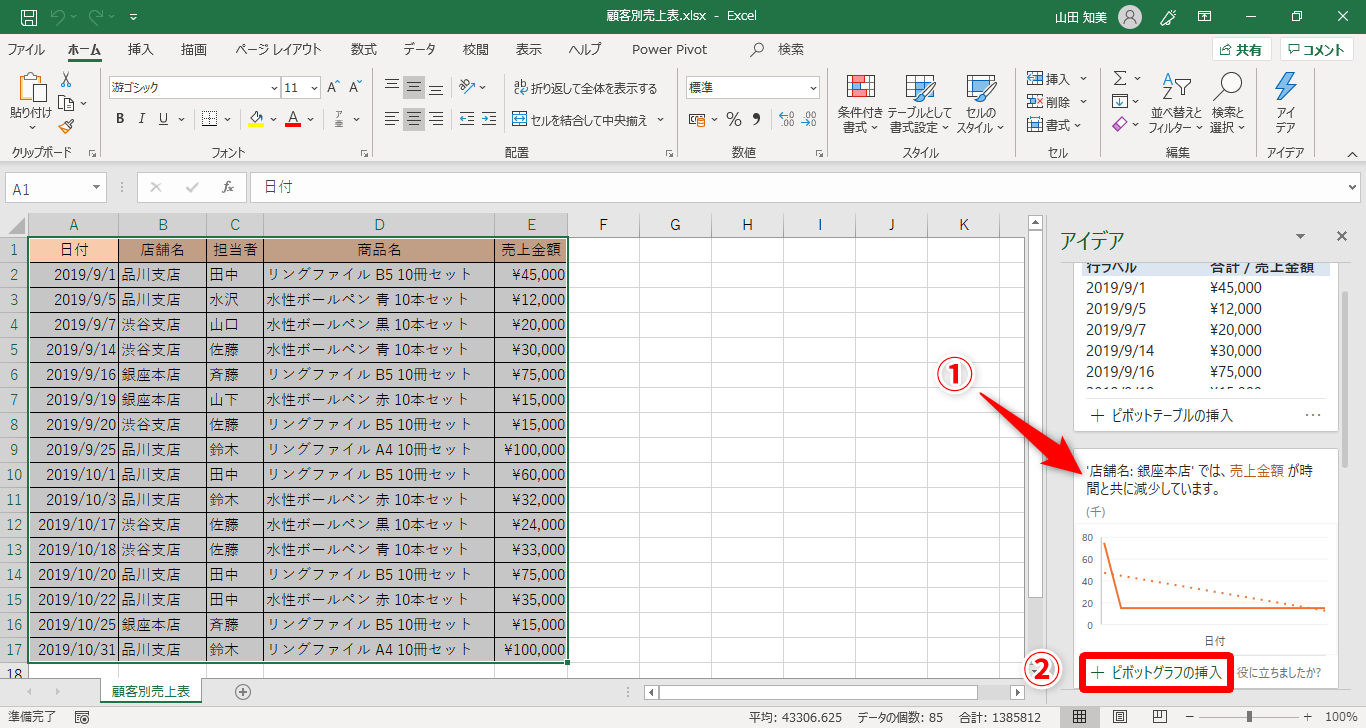Open セルのスタイル cell styles dropdown

981,103
